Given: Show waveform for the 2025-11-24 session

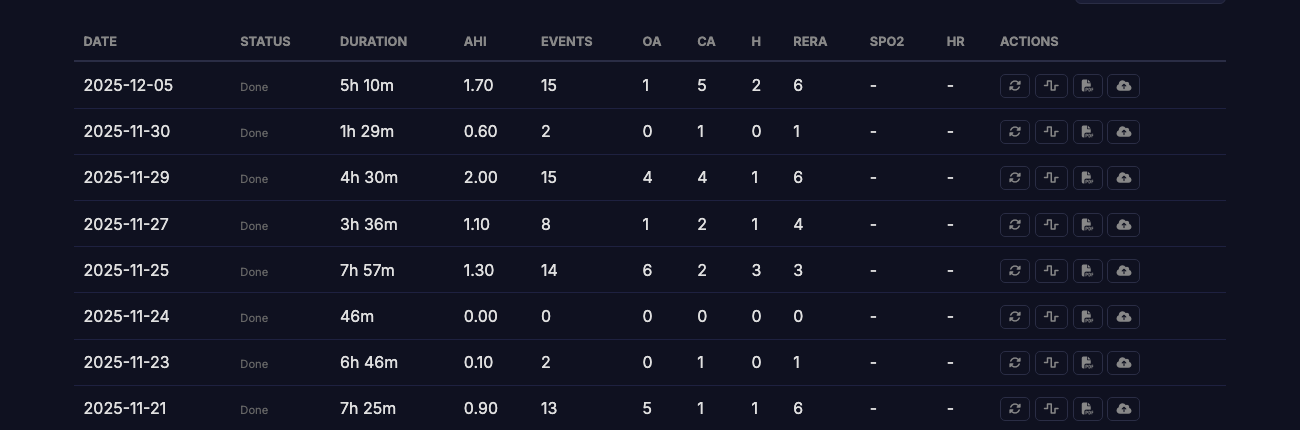Looking at the screenshot, I should (x=1051, y=317).
